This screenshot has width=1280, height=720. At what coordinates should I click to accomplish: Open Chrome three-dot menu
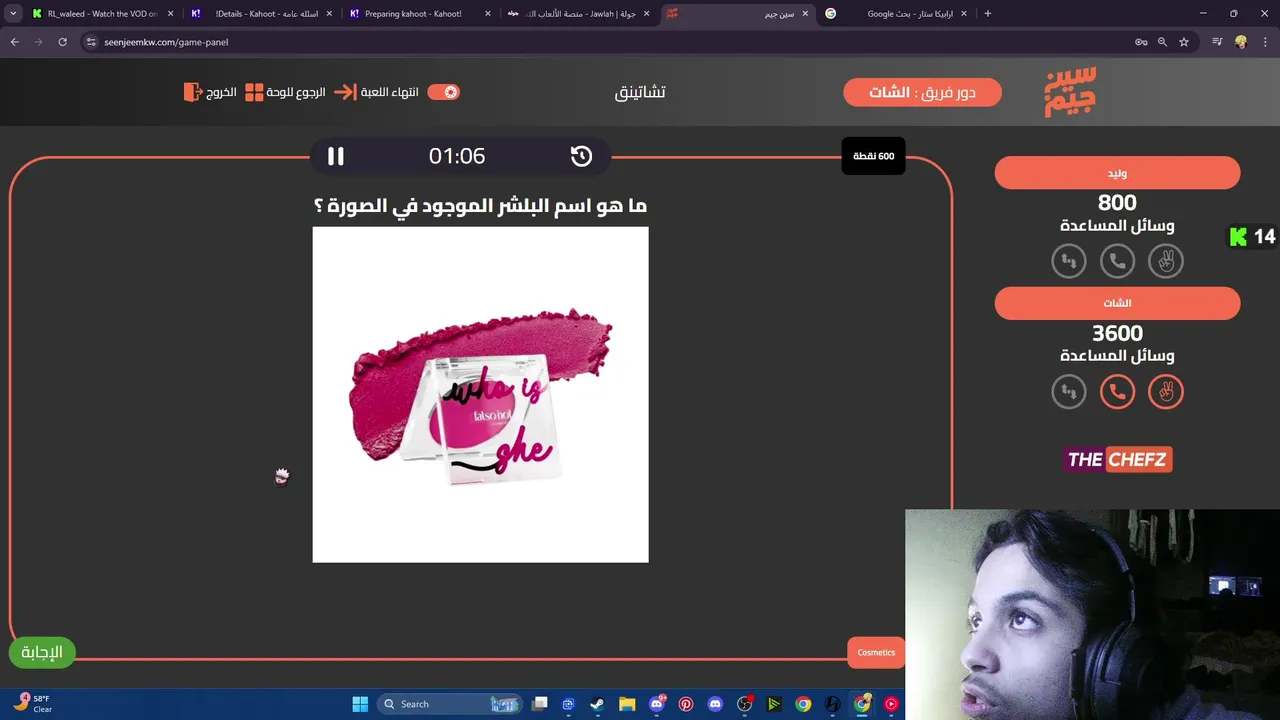point(1264,42)
